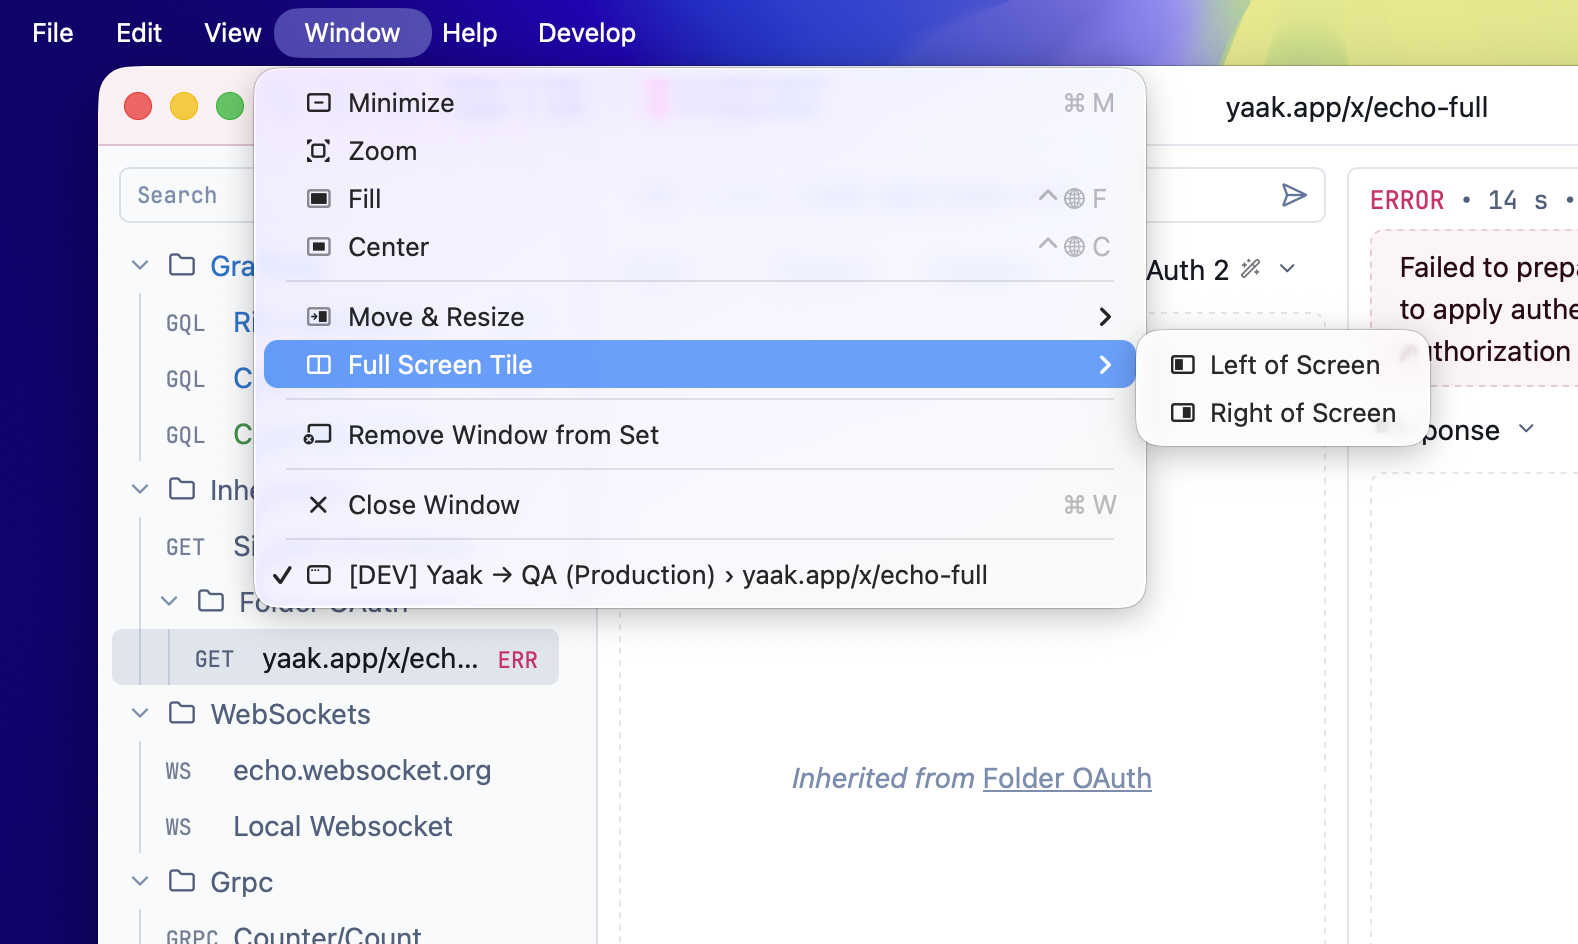1578x944 pixels.
Task: Open the Develop menu
Action: (587, 33)
